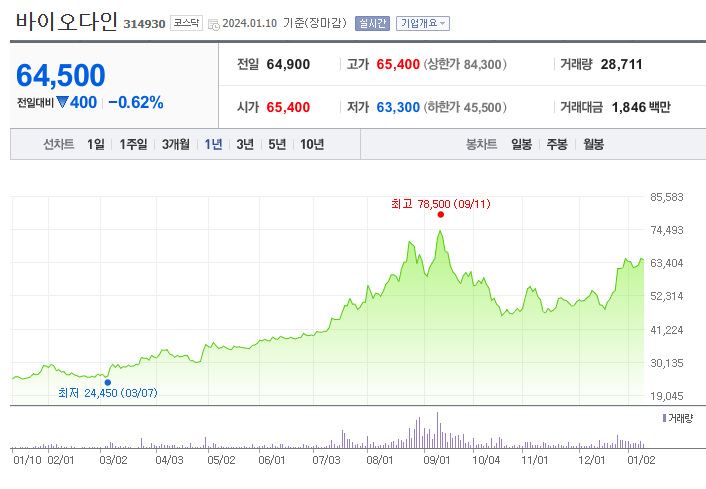Click the low price value 63,300
This screenshot has height=489, width=706.
(398, 107)
